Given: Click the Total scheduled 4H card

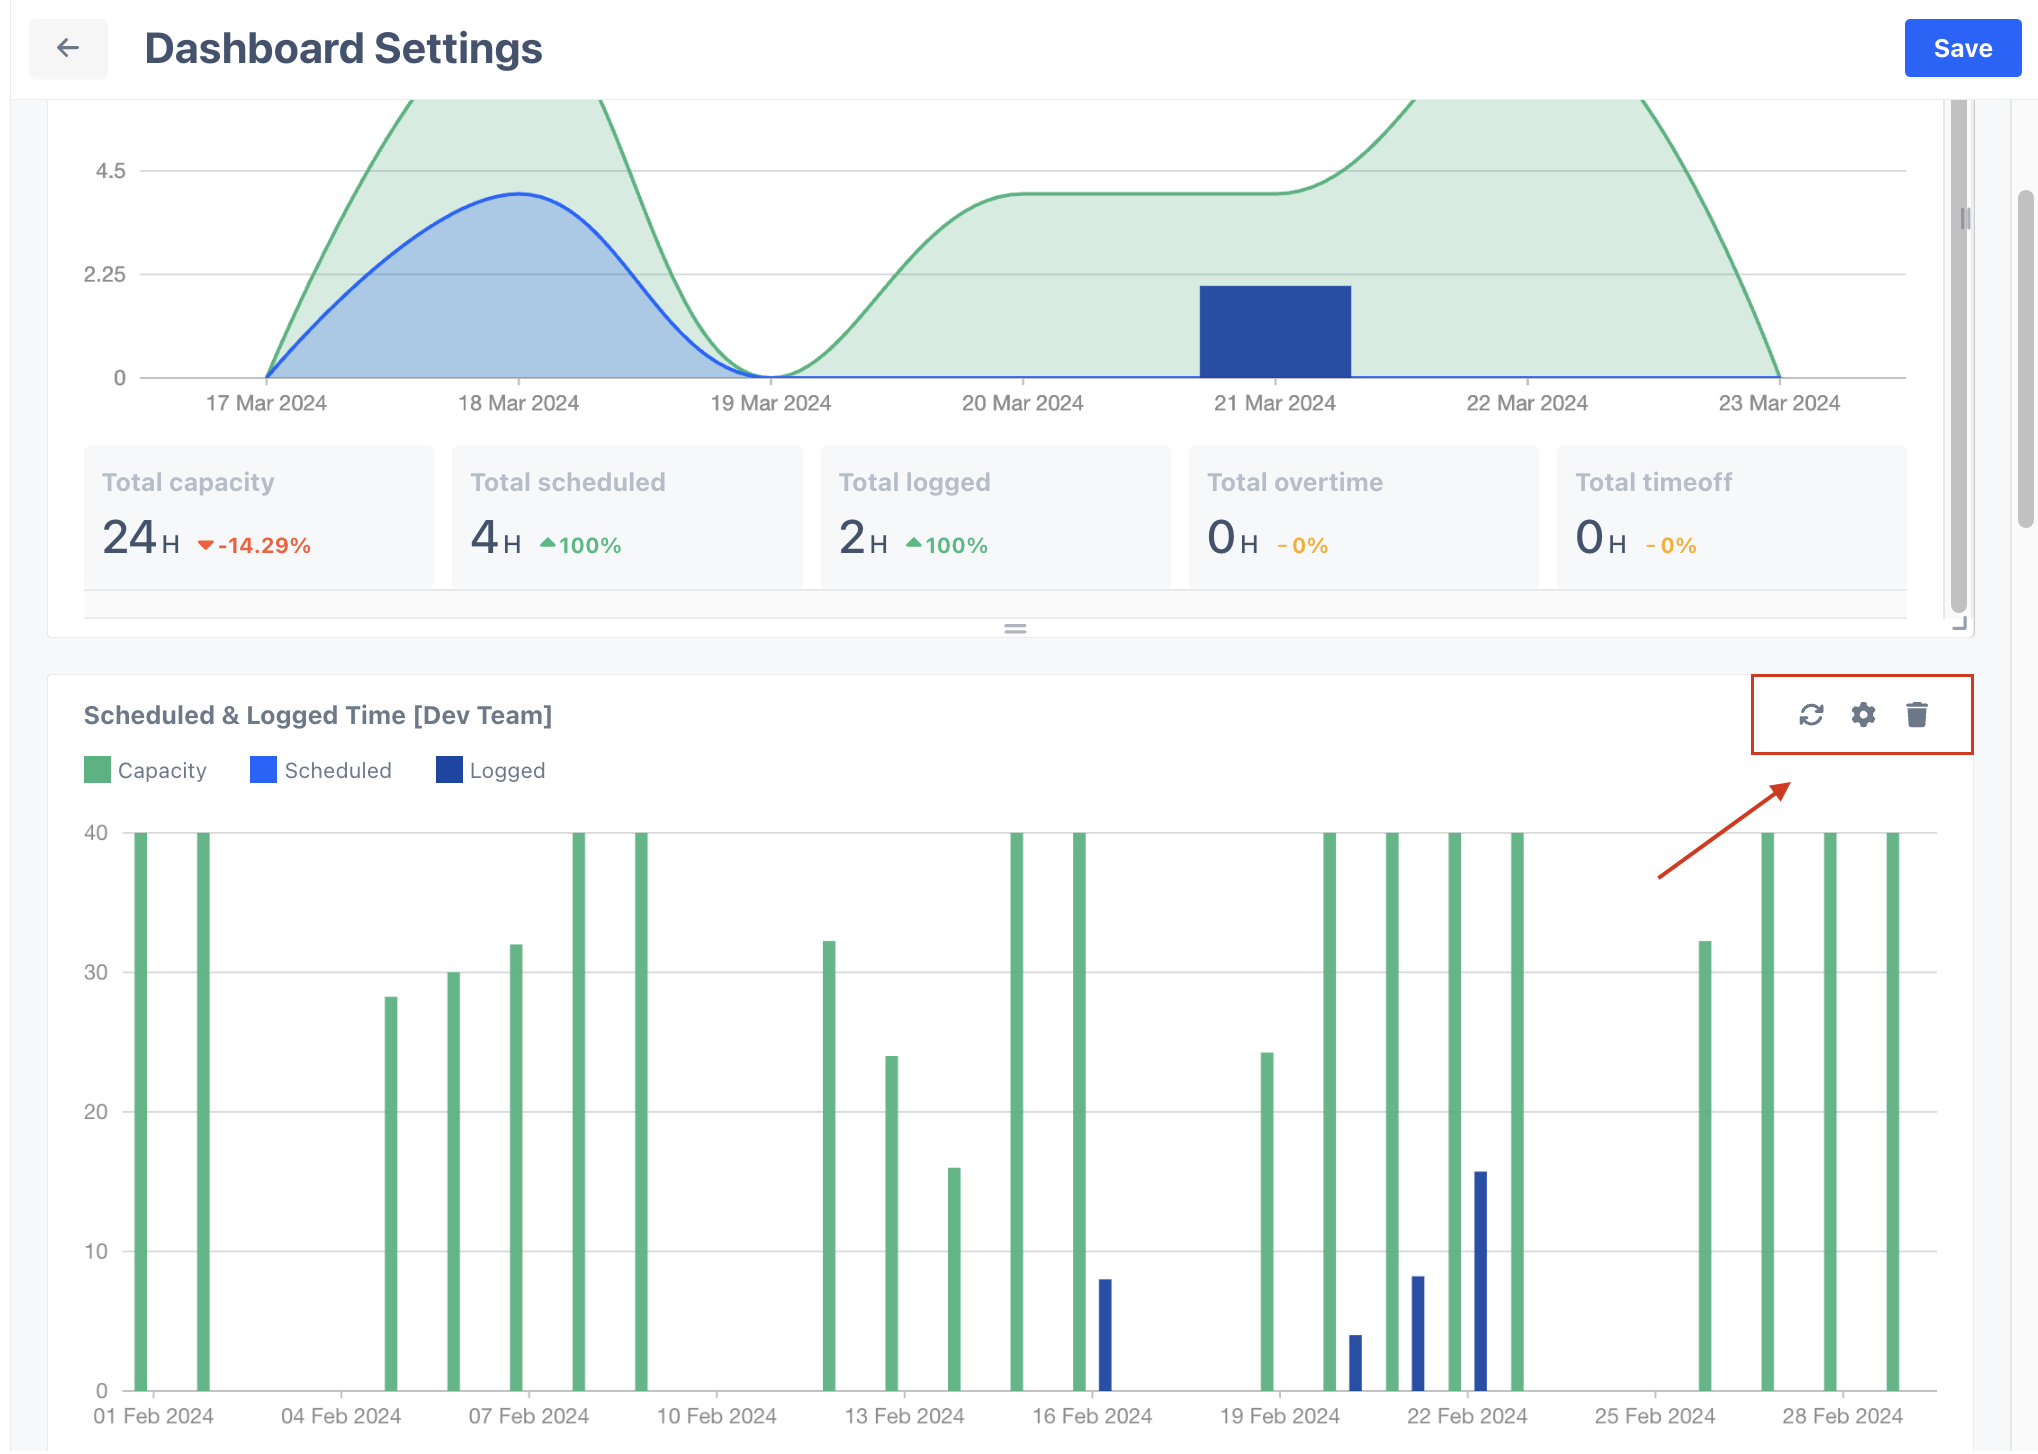Looking at the screenshot, I should (x=627, y=516).
